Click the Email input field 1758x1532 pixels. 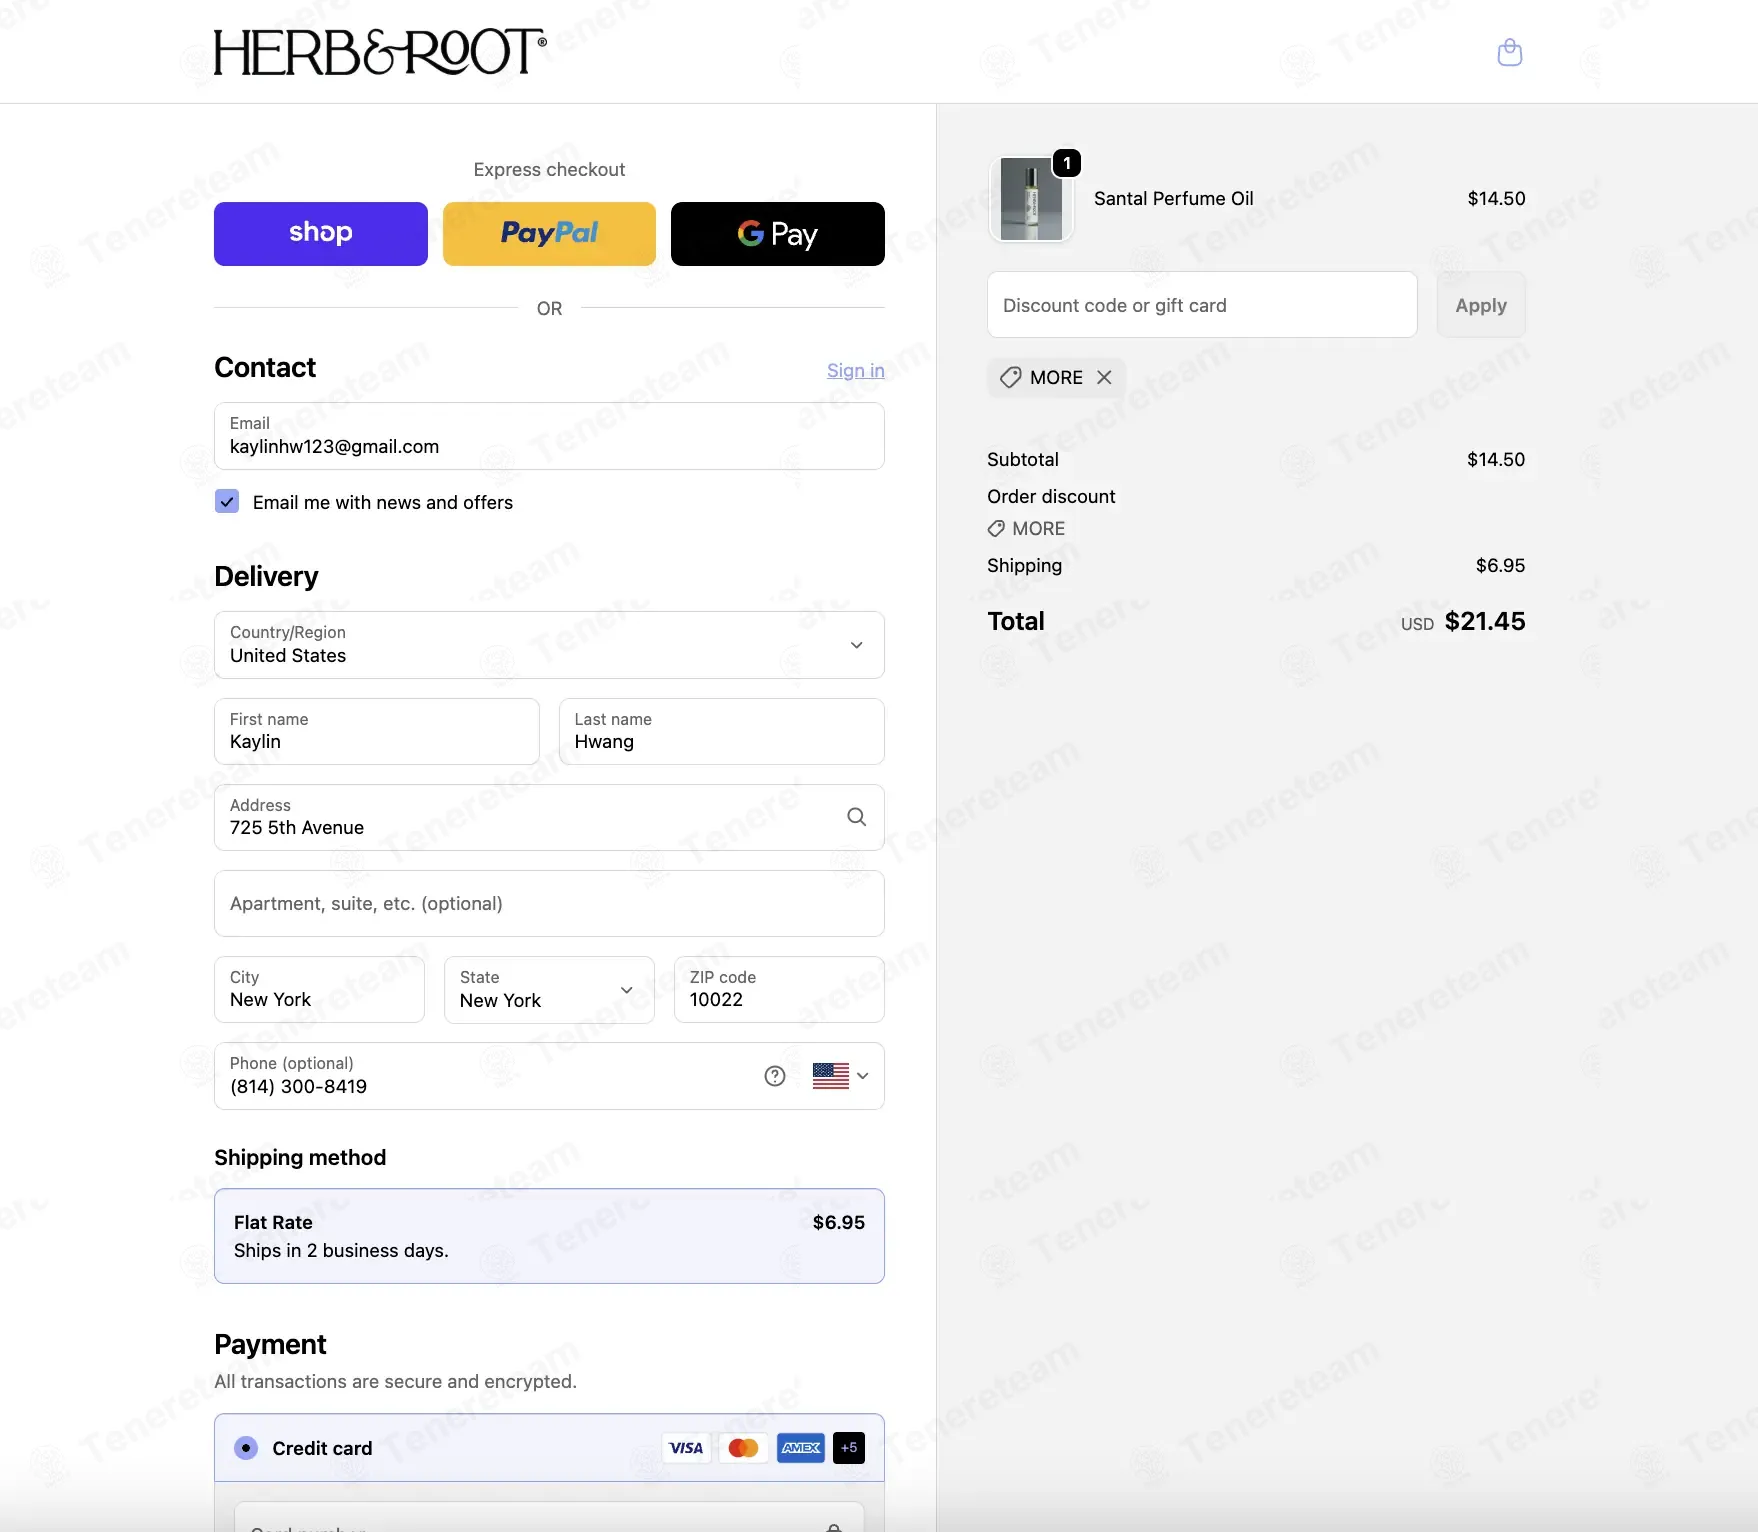pyautogui.click(x=549, y=436)
